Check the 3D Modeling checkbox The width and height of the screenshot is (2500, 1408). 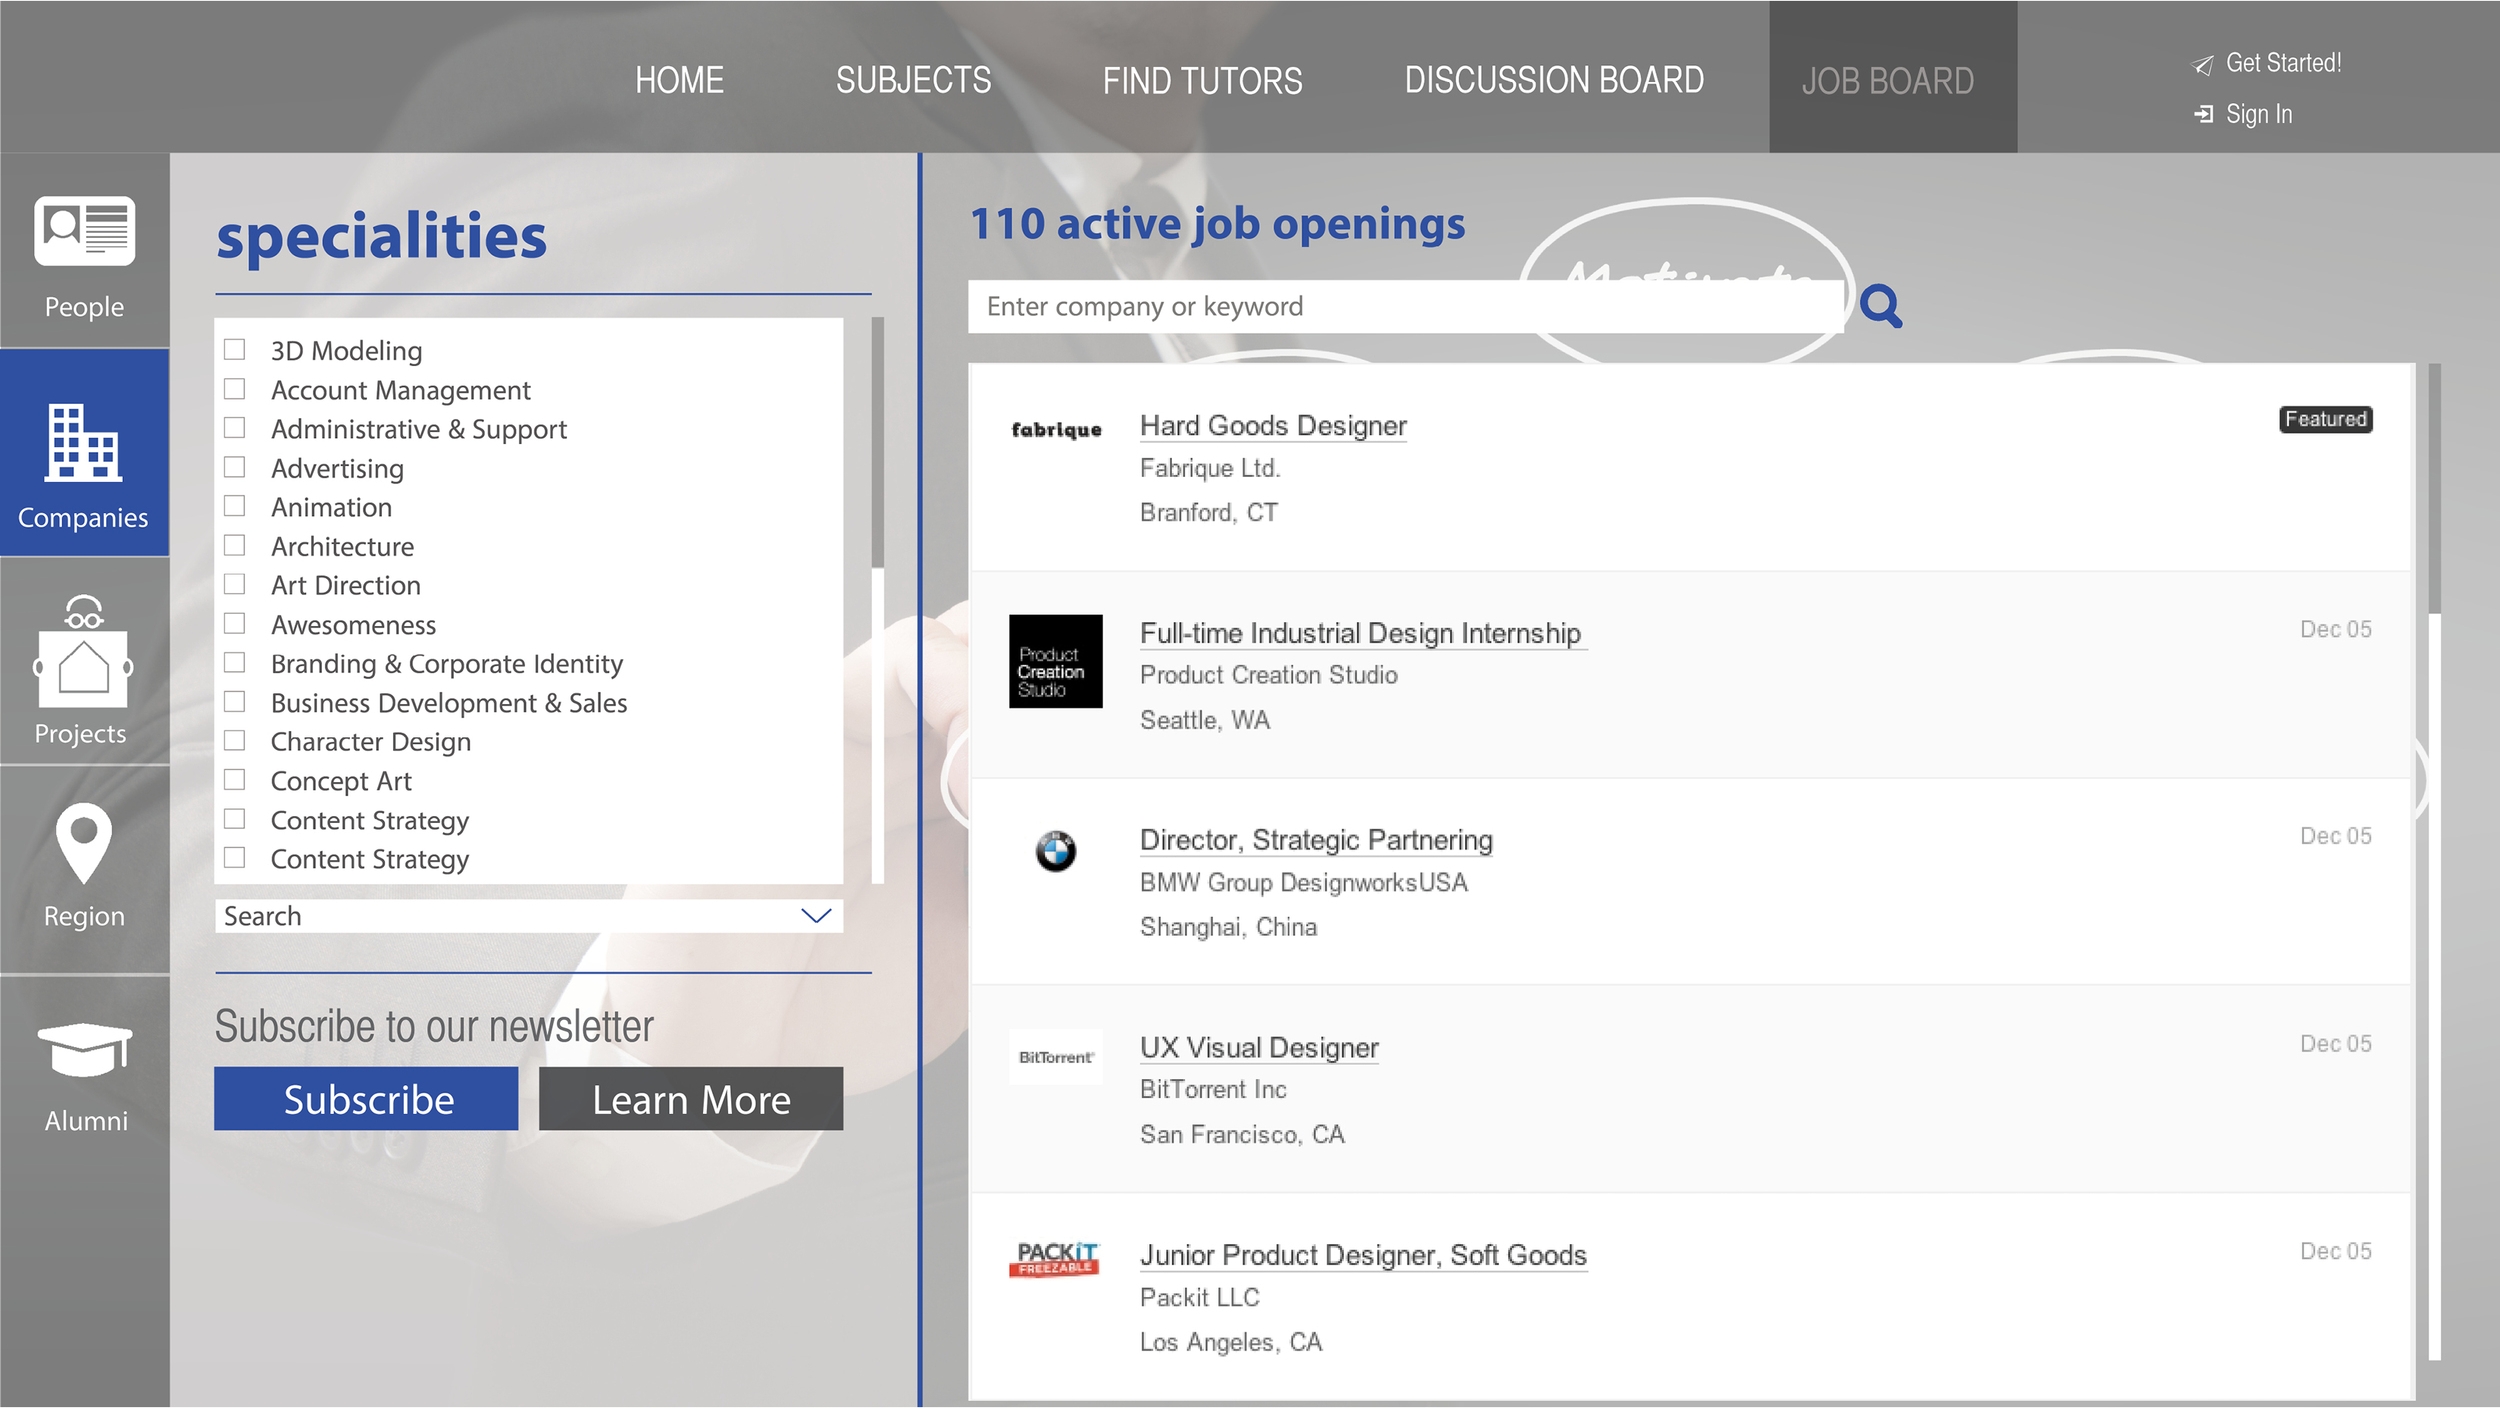point(235,350)
